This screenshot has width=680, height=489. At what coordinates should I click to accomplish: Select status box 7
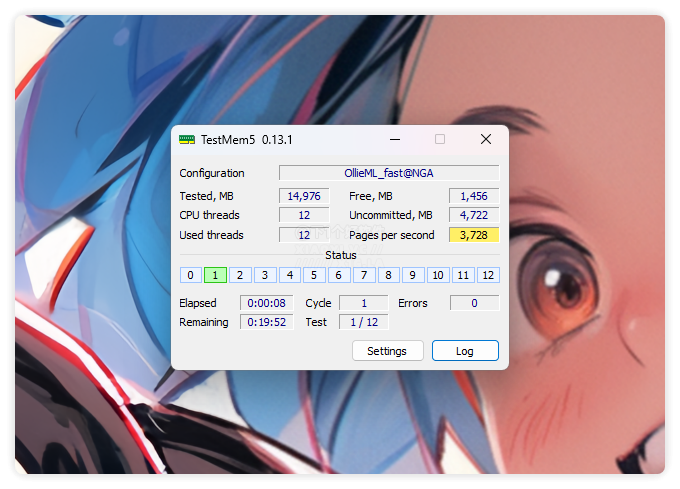pyautogui.click(x=364, y=275)
